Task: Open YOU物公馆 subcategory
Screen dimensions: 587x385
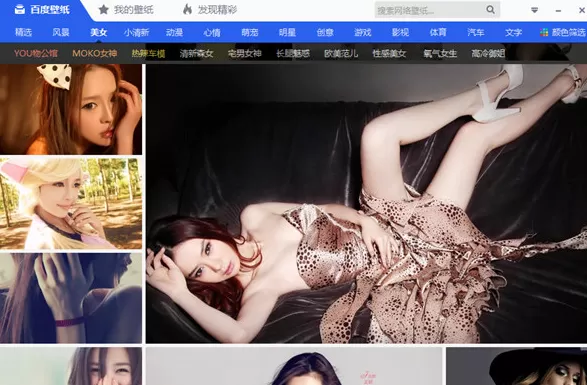Action: (36, 54)
